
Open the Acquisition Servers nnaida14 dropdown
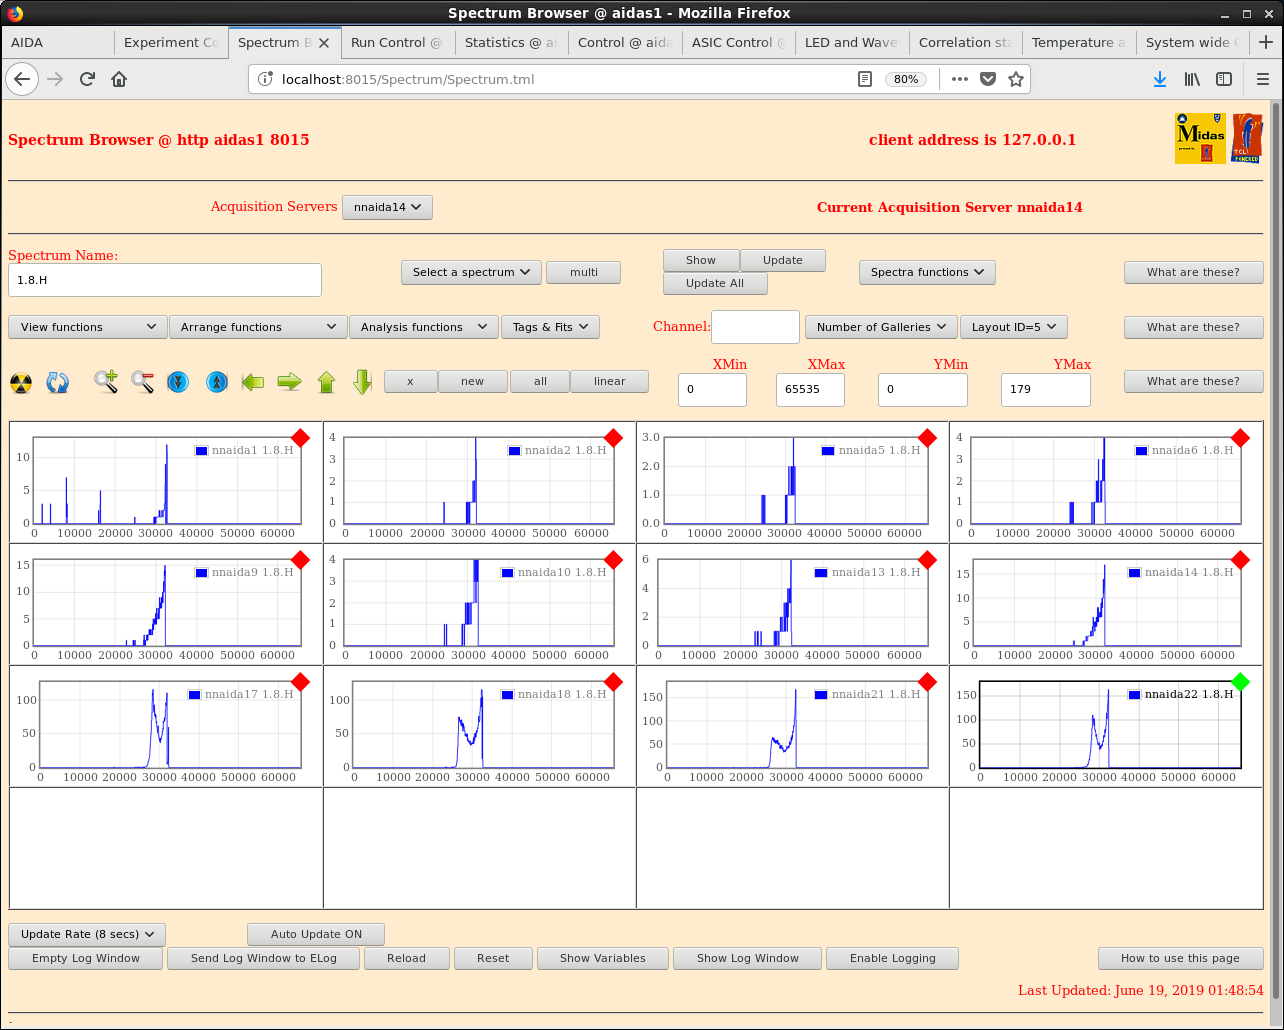(387, 207)
